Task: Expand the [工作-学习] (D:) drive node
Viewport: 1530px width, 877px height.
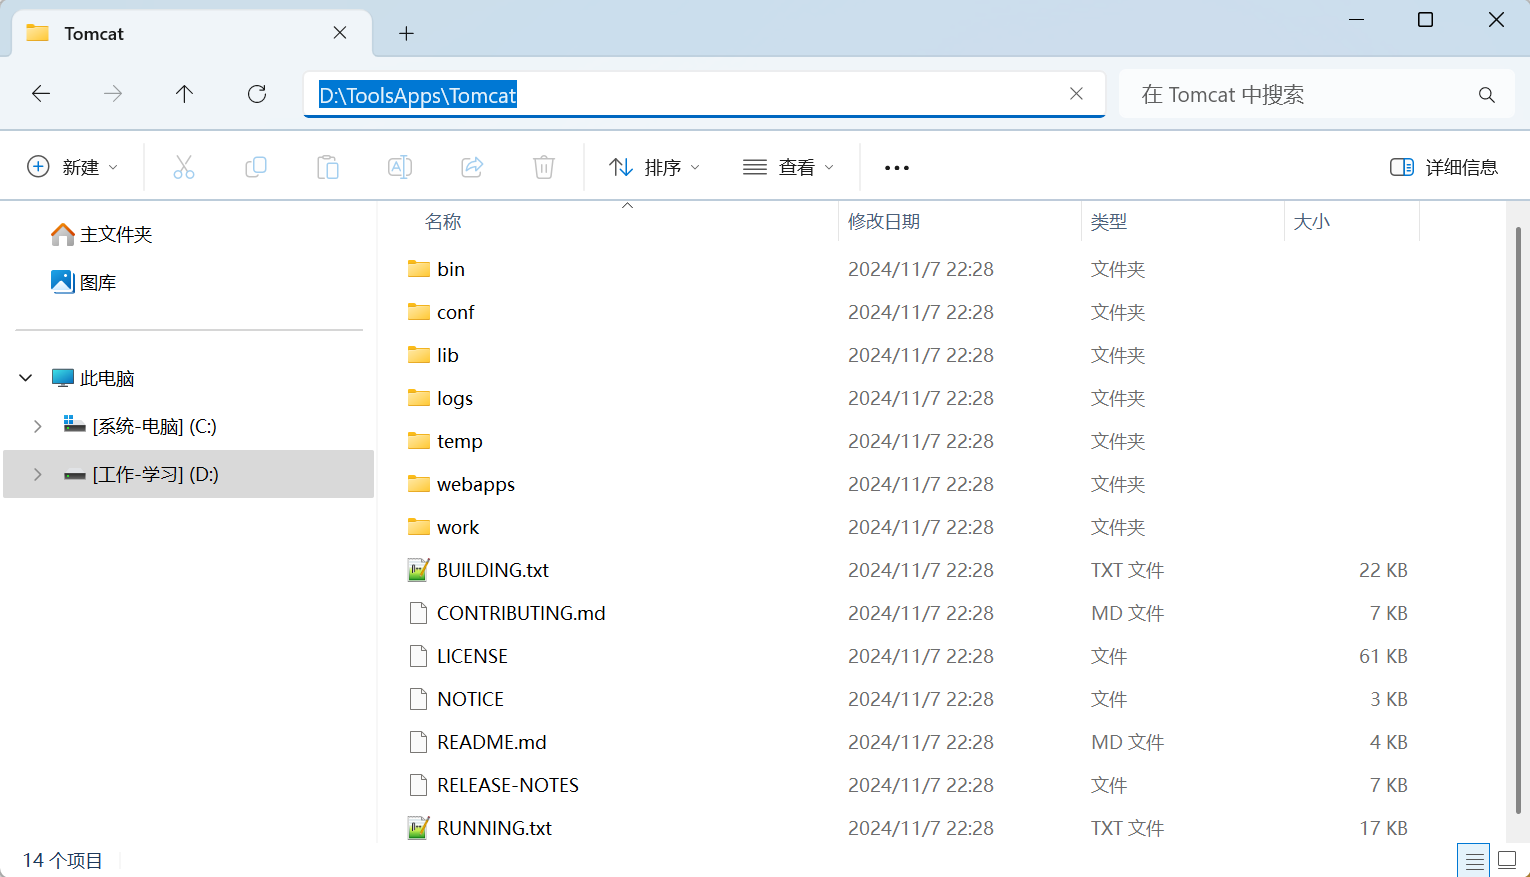Action: coord(37,474)
